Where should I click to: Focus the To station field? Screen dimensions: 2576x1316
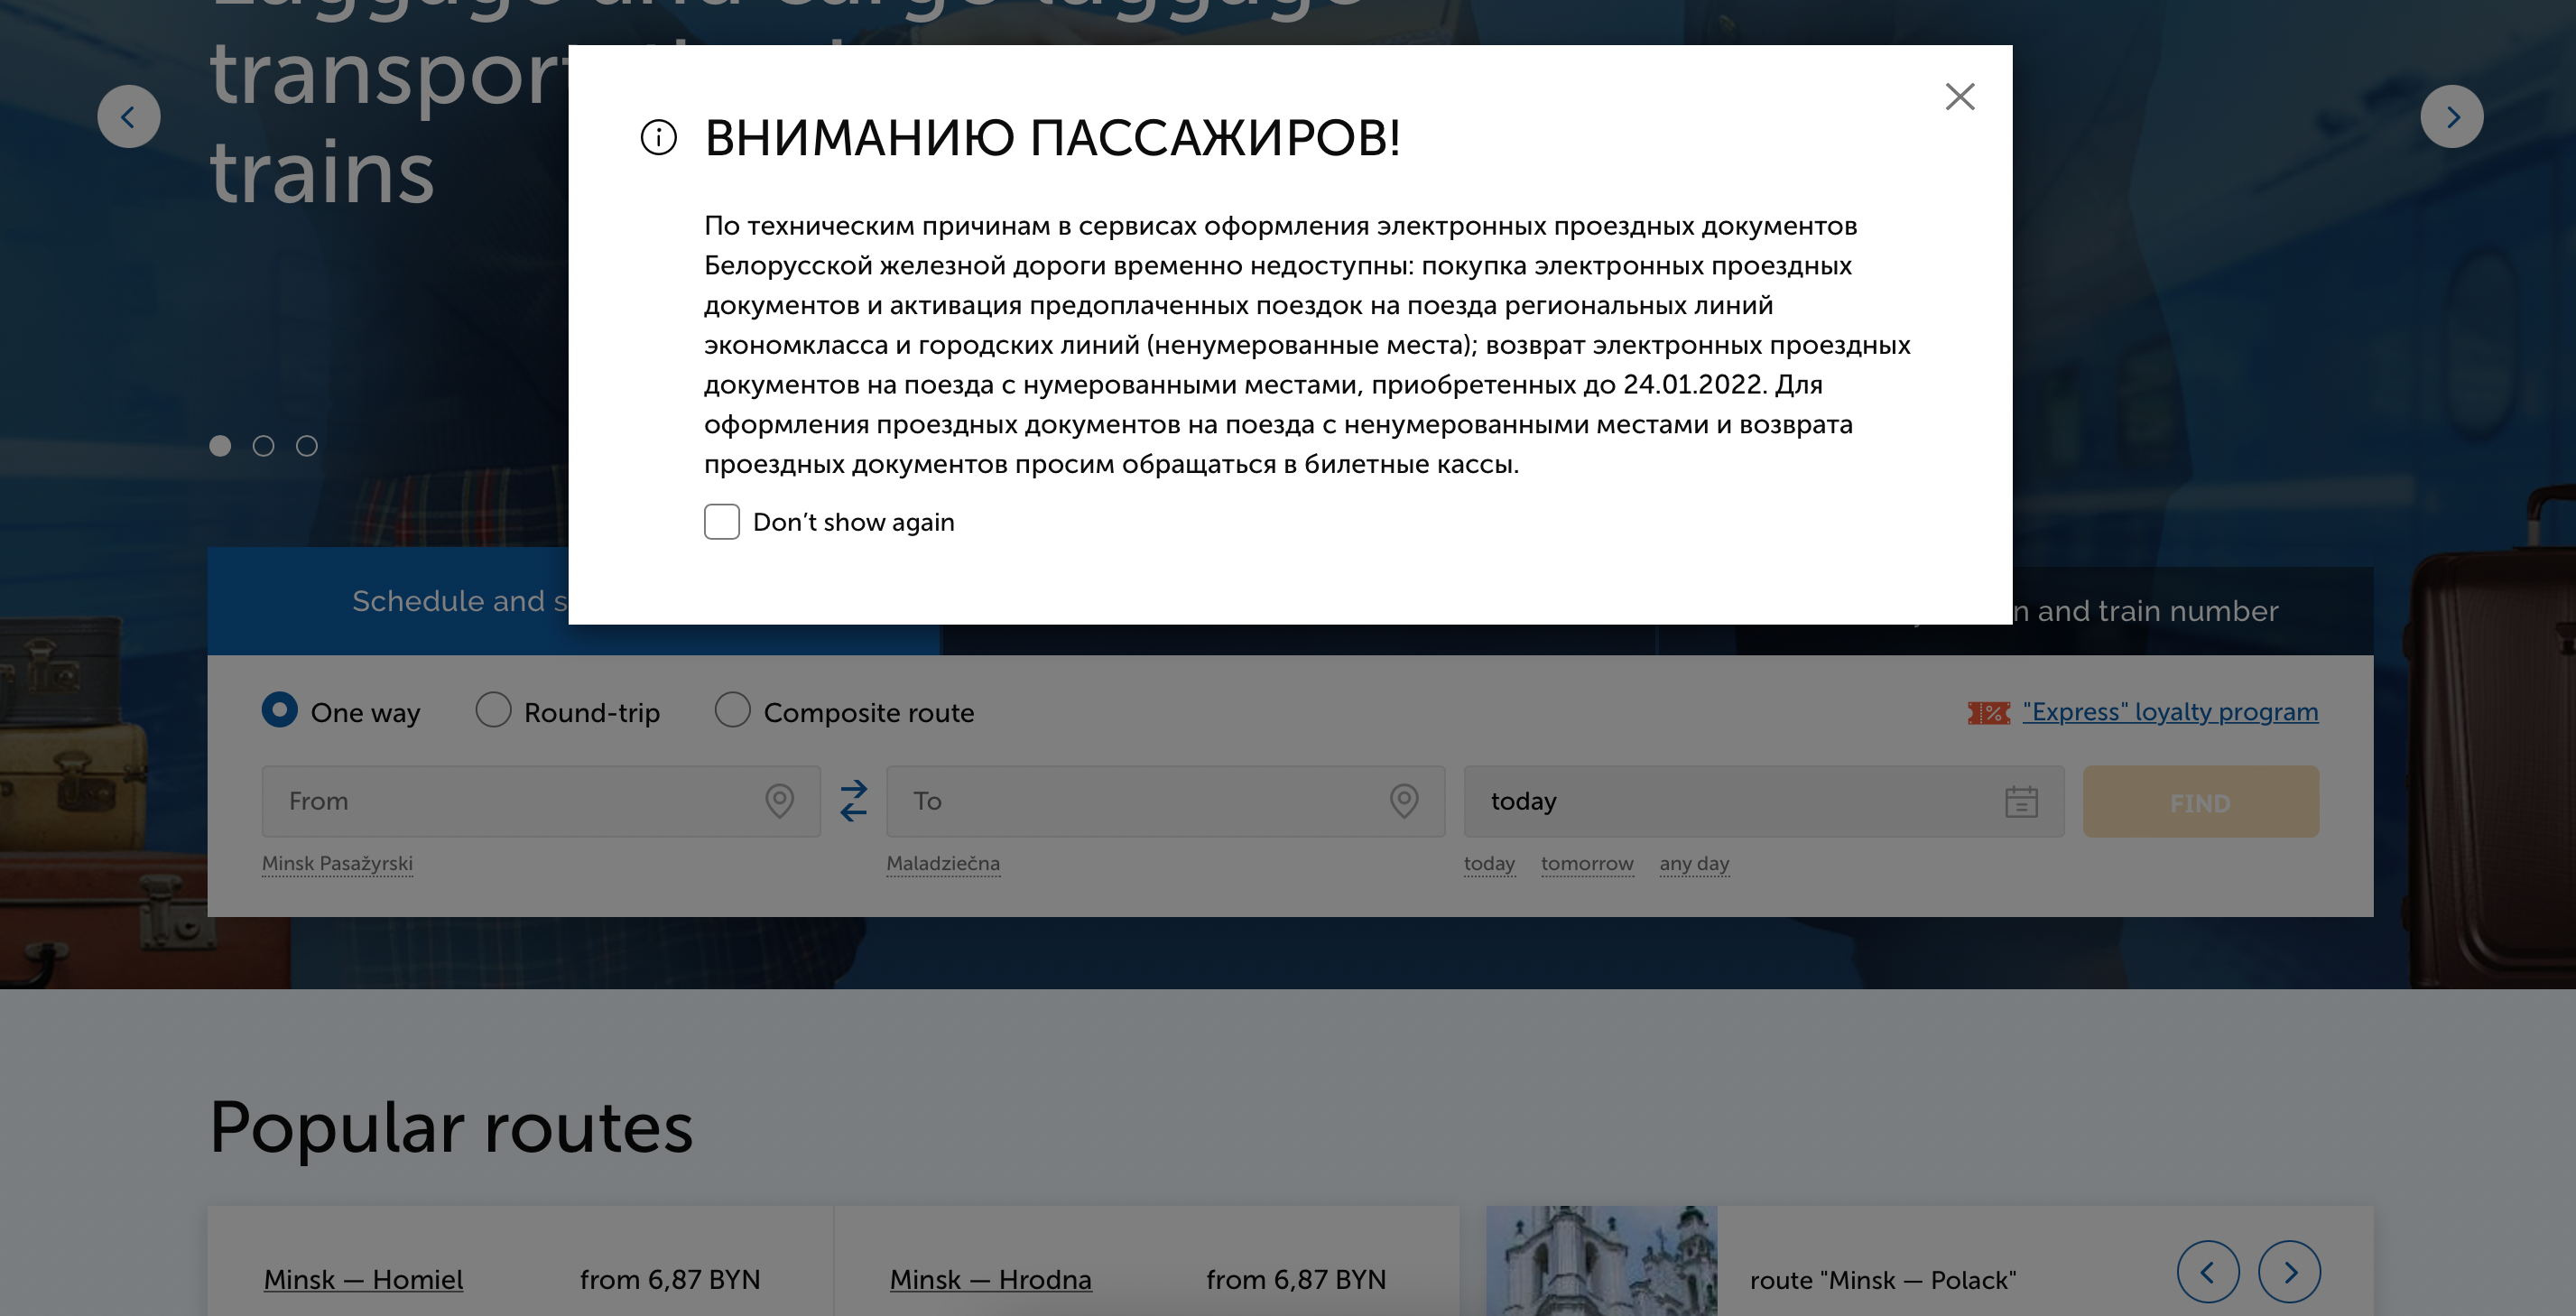1165,801
